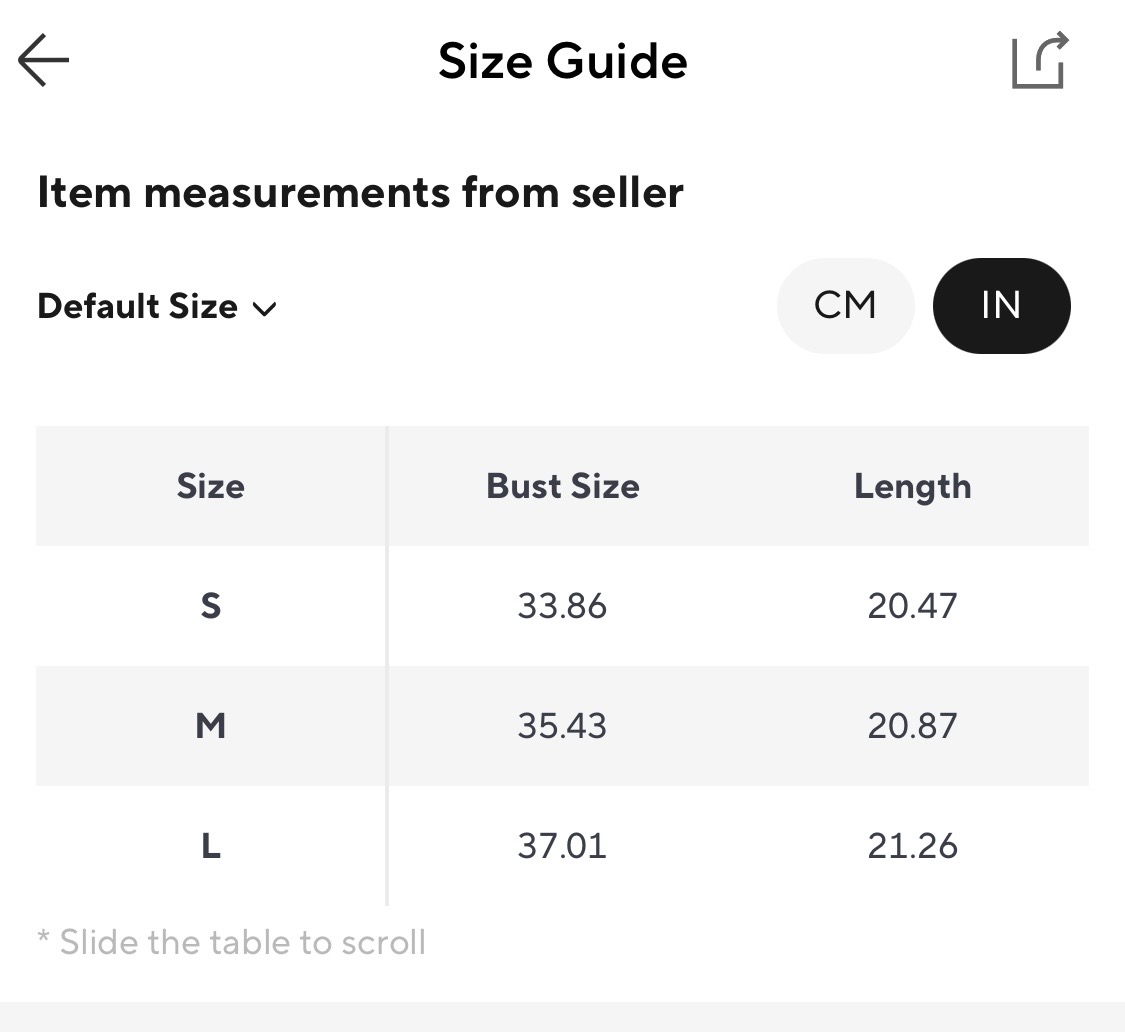
Task: Tap the share icon
Action: pyautogui.click(x=1039, y=61)
